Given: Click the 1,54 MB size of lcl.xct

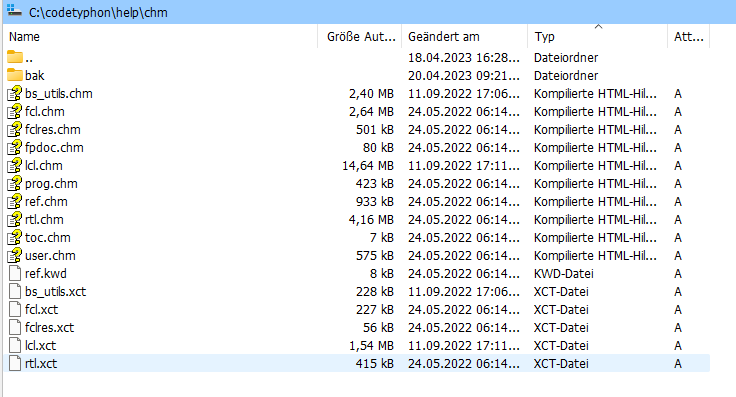Looking at the screenshot, I should tap(371, 345).
